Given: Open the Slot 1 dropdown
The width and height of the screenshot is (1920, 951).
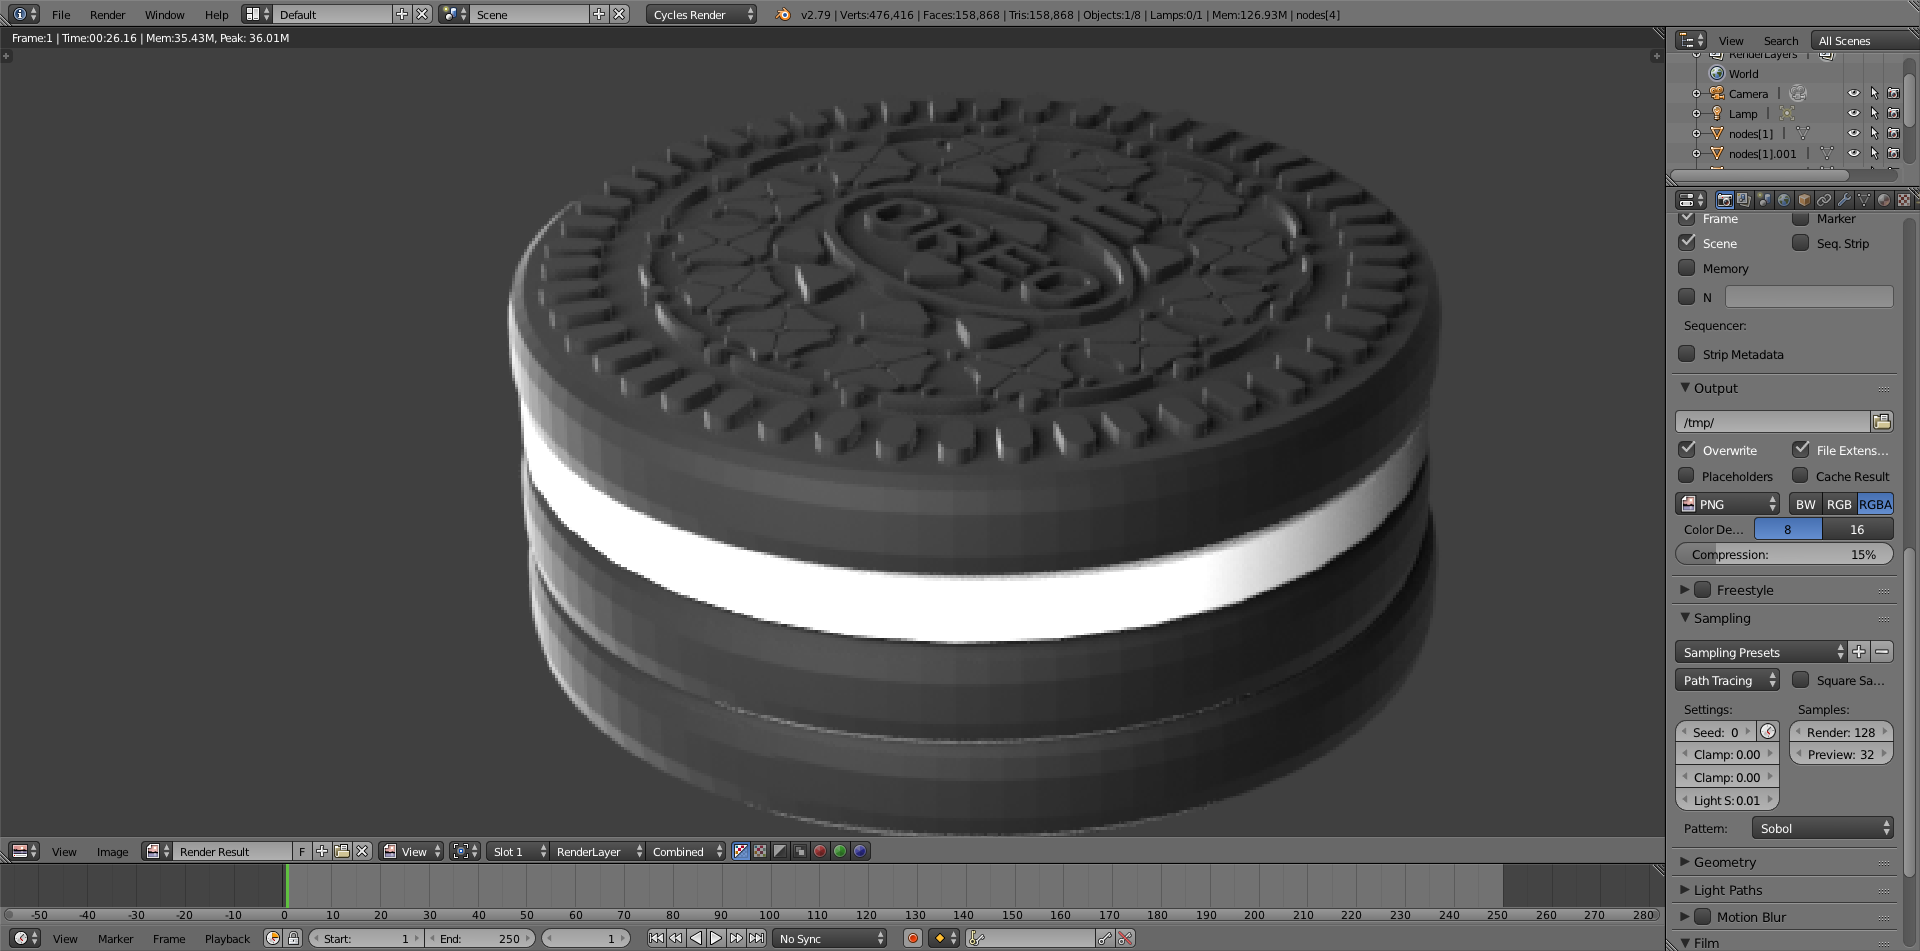Looking at the screenshot, I should click(x=517, y=851).
